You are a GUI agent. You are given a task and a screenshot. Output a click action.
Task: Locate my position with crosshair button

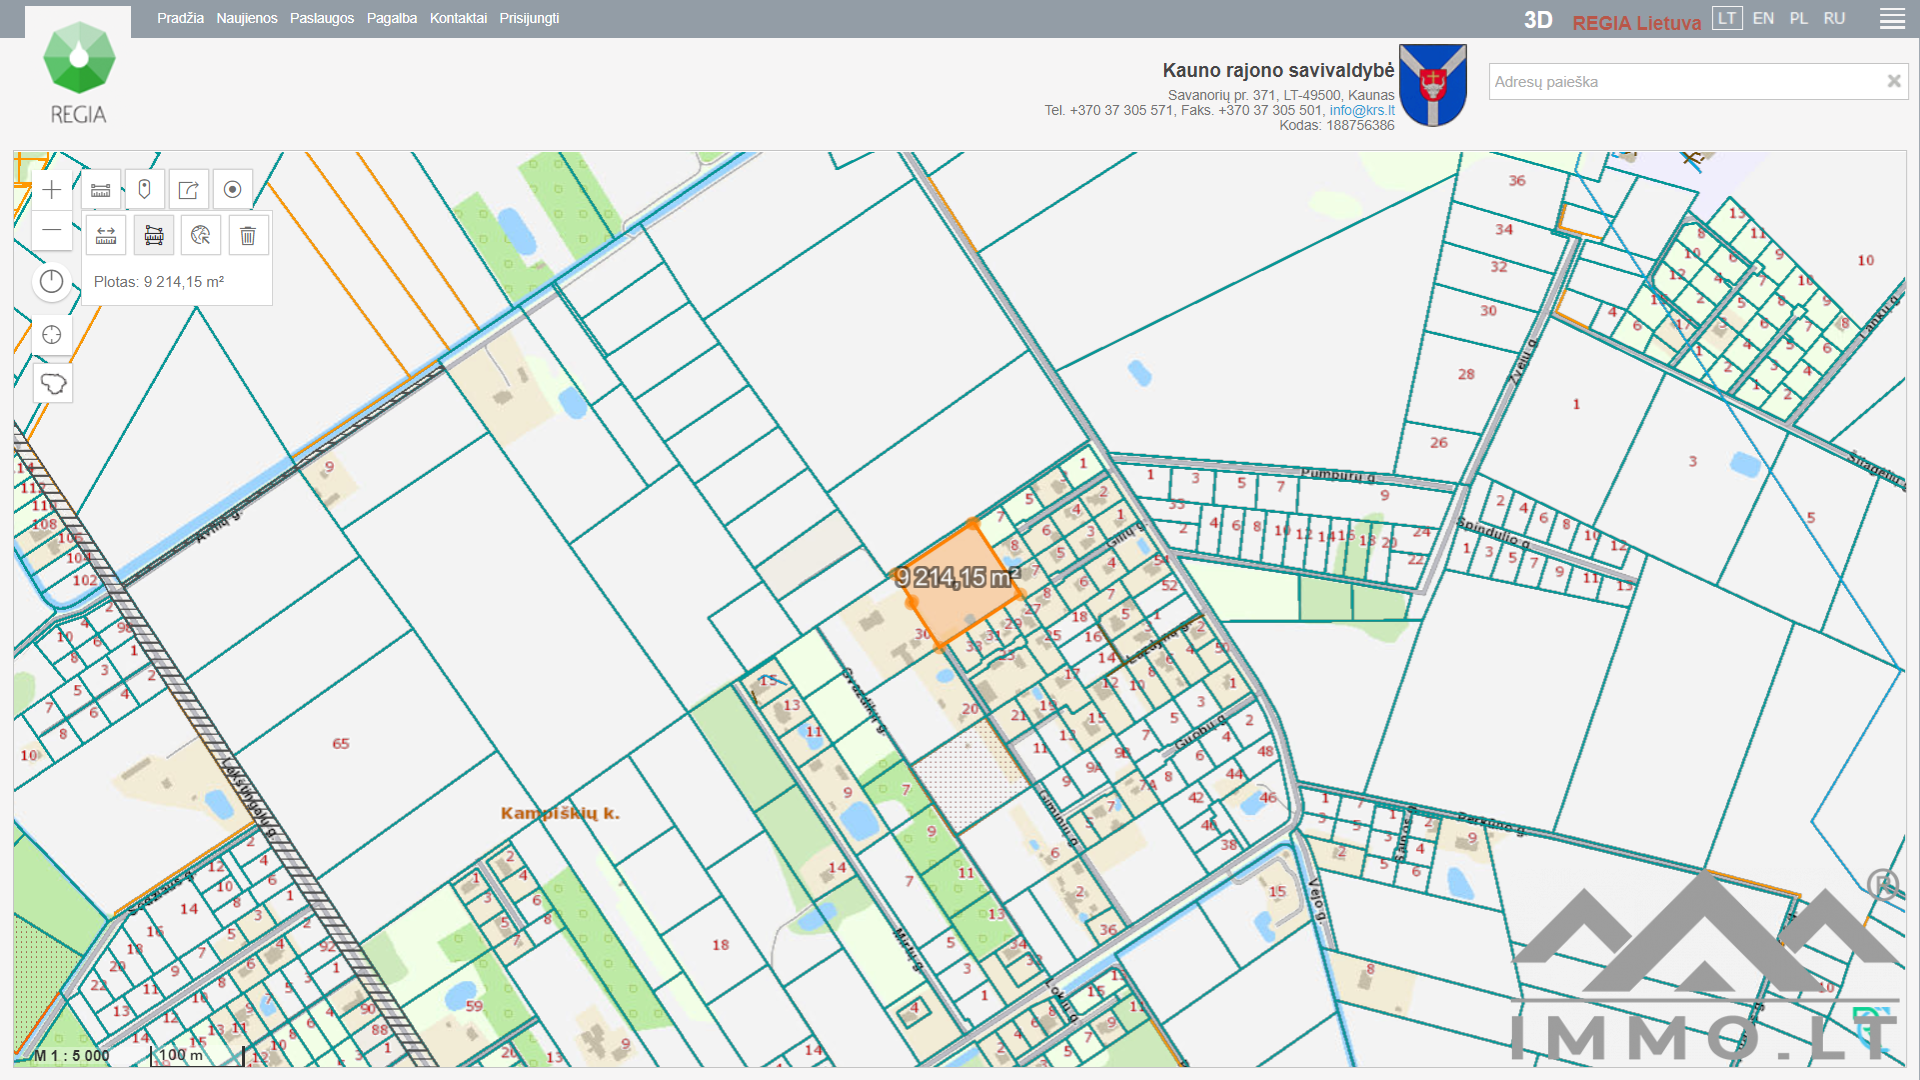point(52,335)
